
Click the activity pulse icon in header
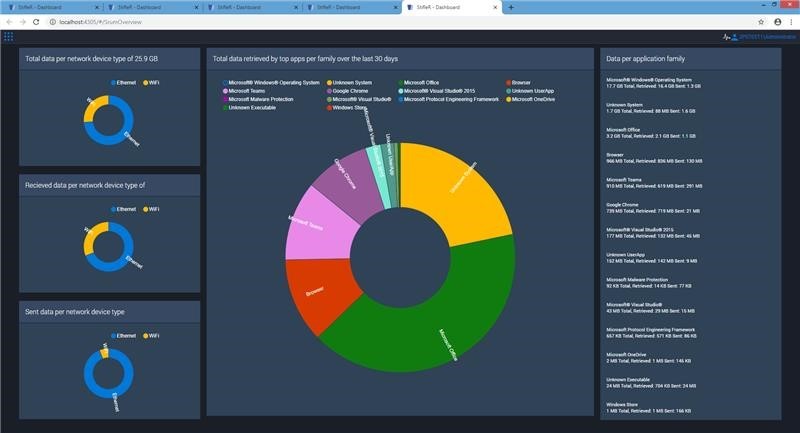point(727,37)
